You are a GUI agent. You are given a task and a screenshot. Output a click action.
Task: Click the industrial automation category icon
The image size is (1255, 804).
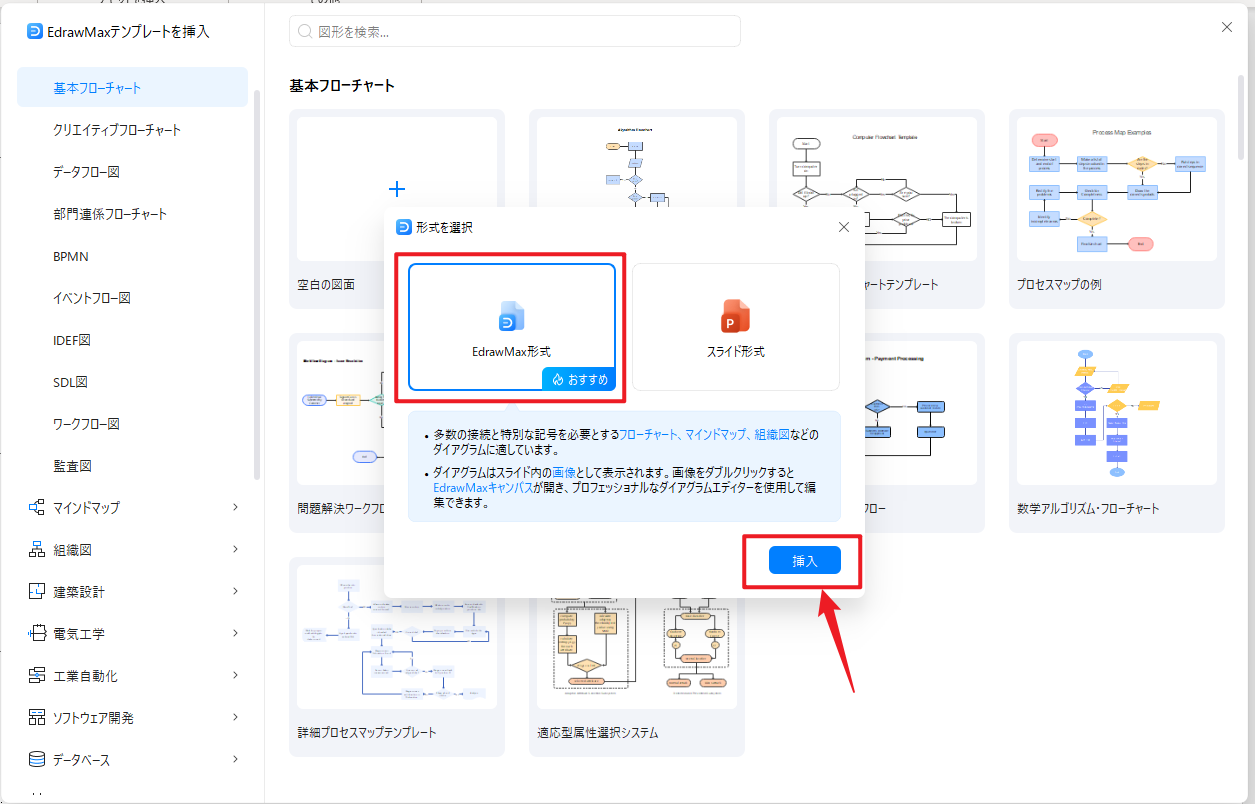pyautogui.click(x=37, y=675)
